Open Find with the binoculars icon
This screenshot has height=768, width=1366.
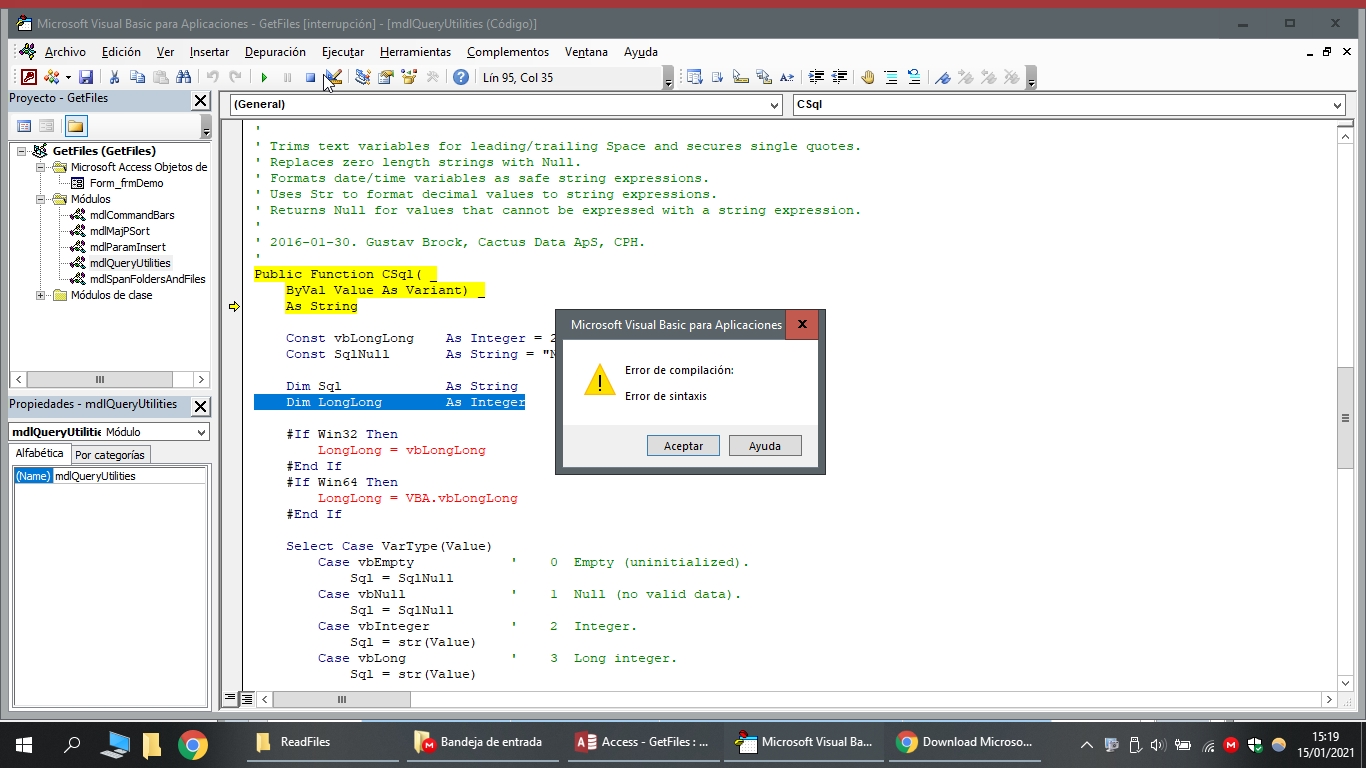(x=183, y=77)
